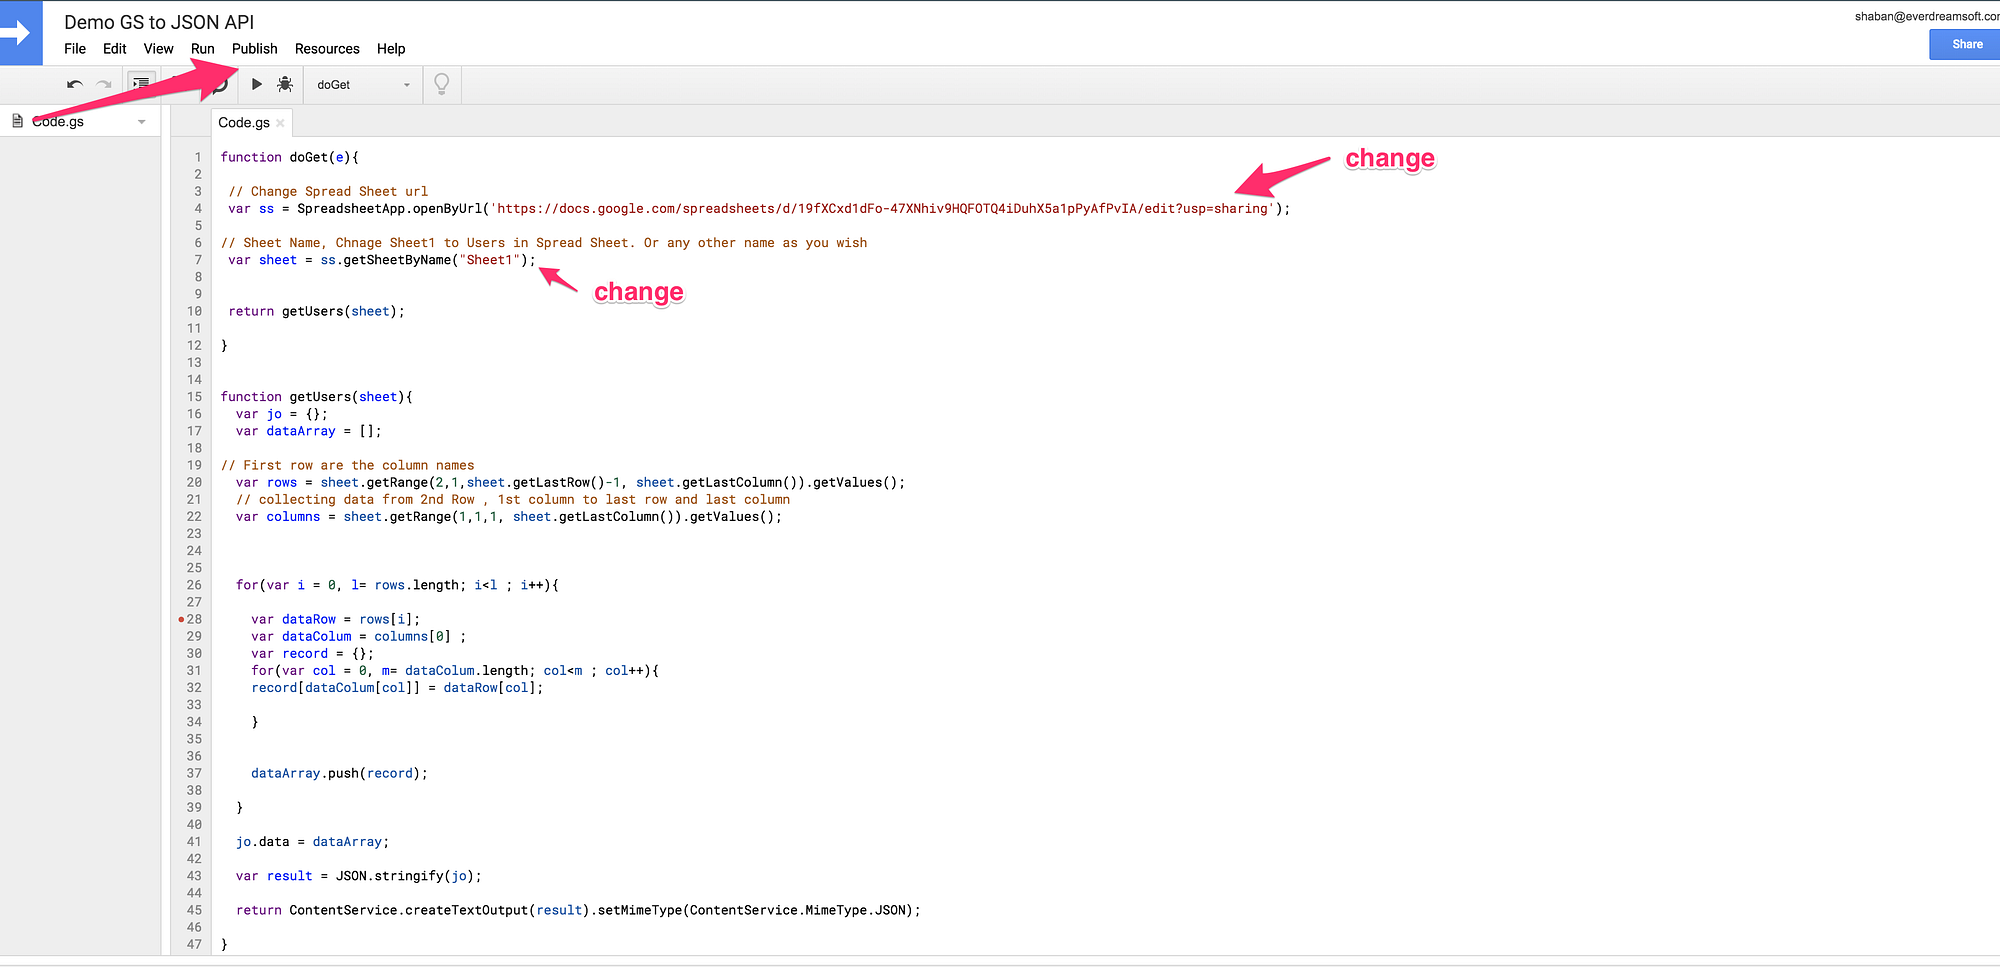Screen dimensions: 2000x967
Task: Open the Resources menu
Action: click(x=327, y=48)
